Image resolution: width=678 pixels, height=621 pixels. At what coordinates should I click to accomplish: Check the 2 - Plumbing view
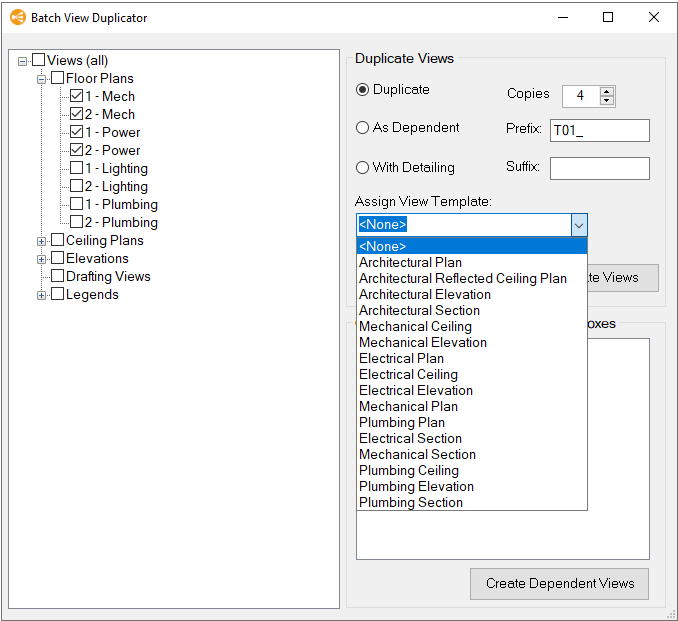coord(77,222)
